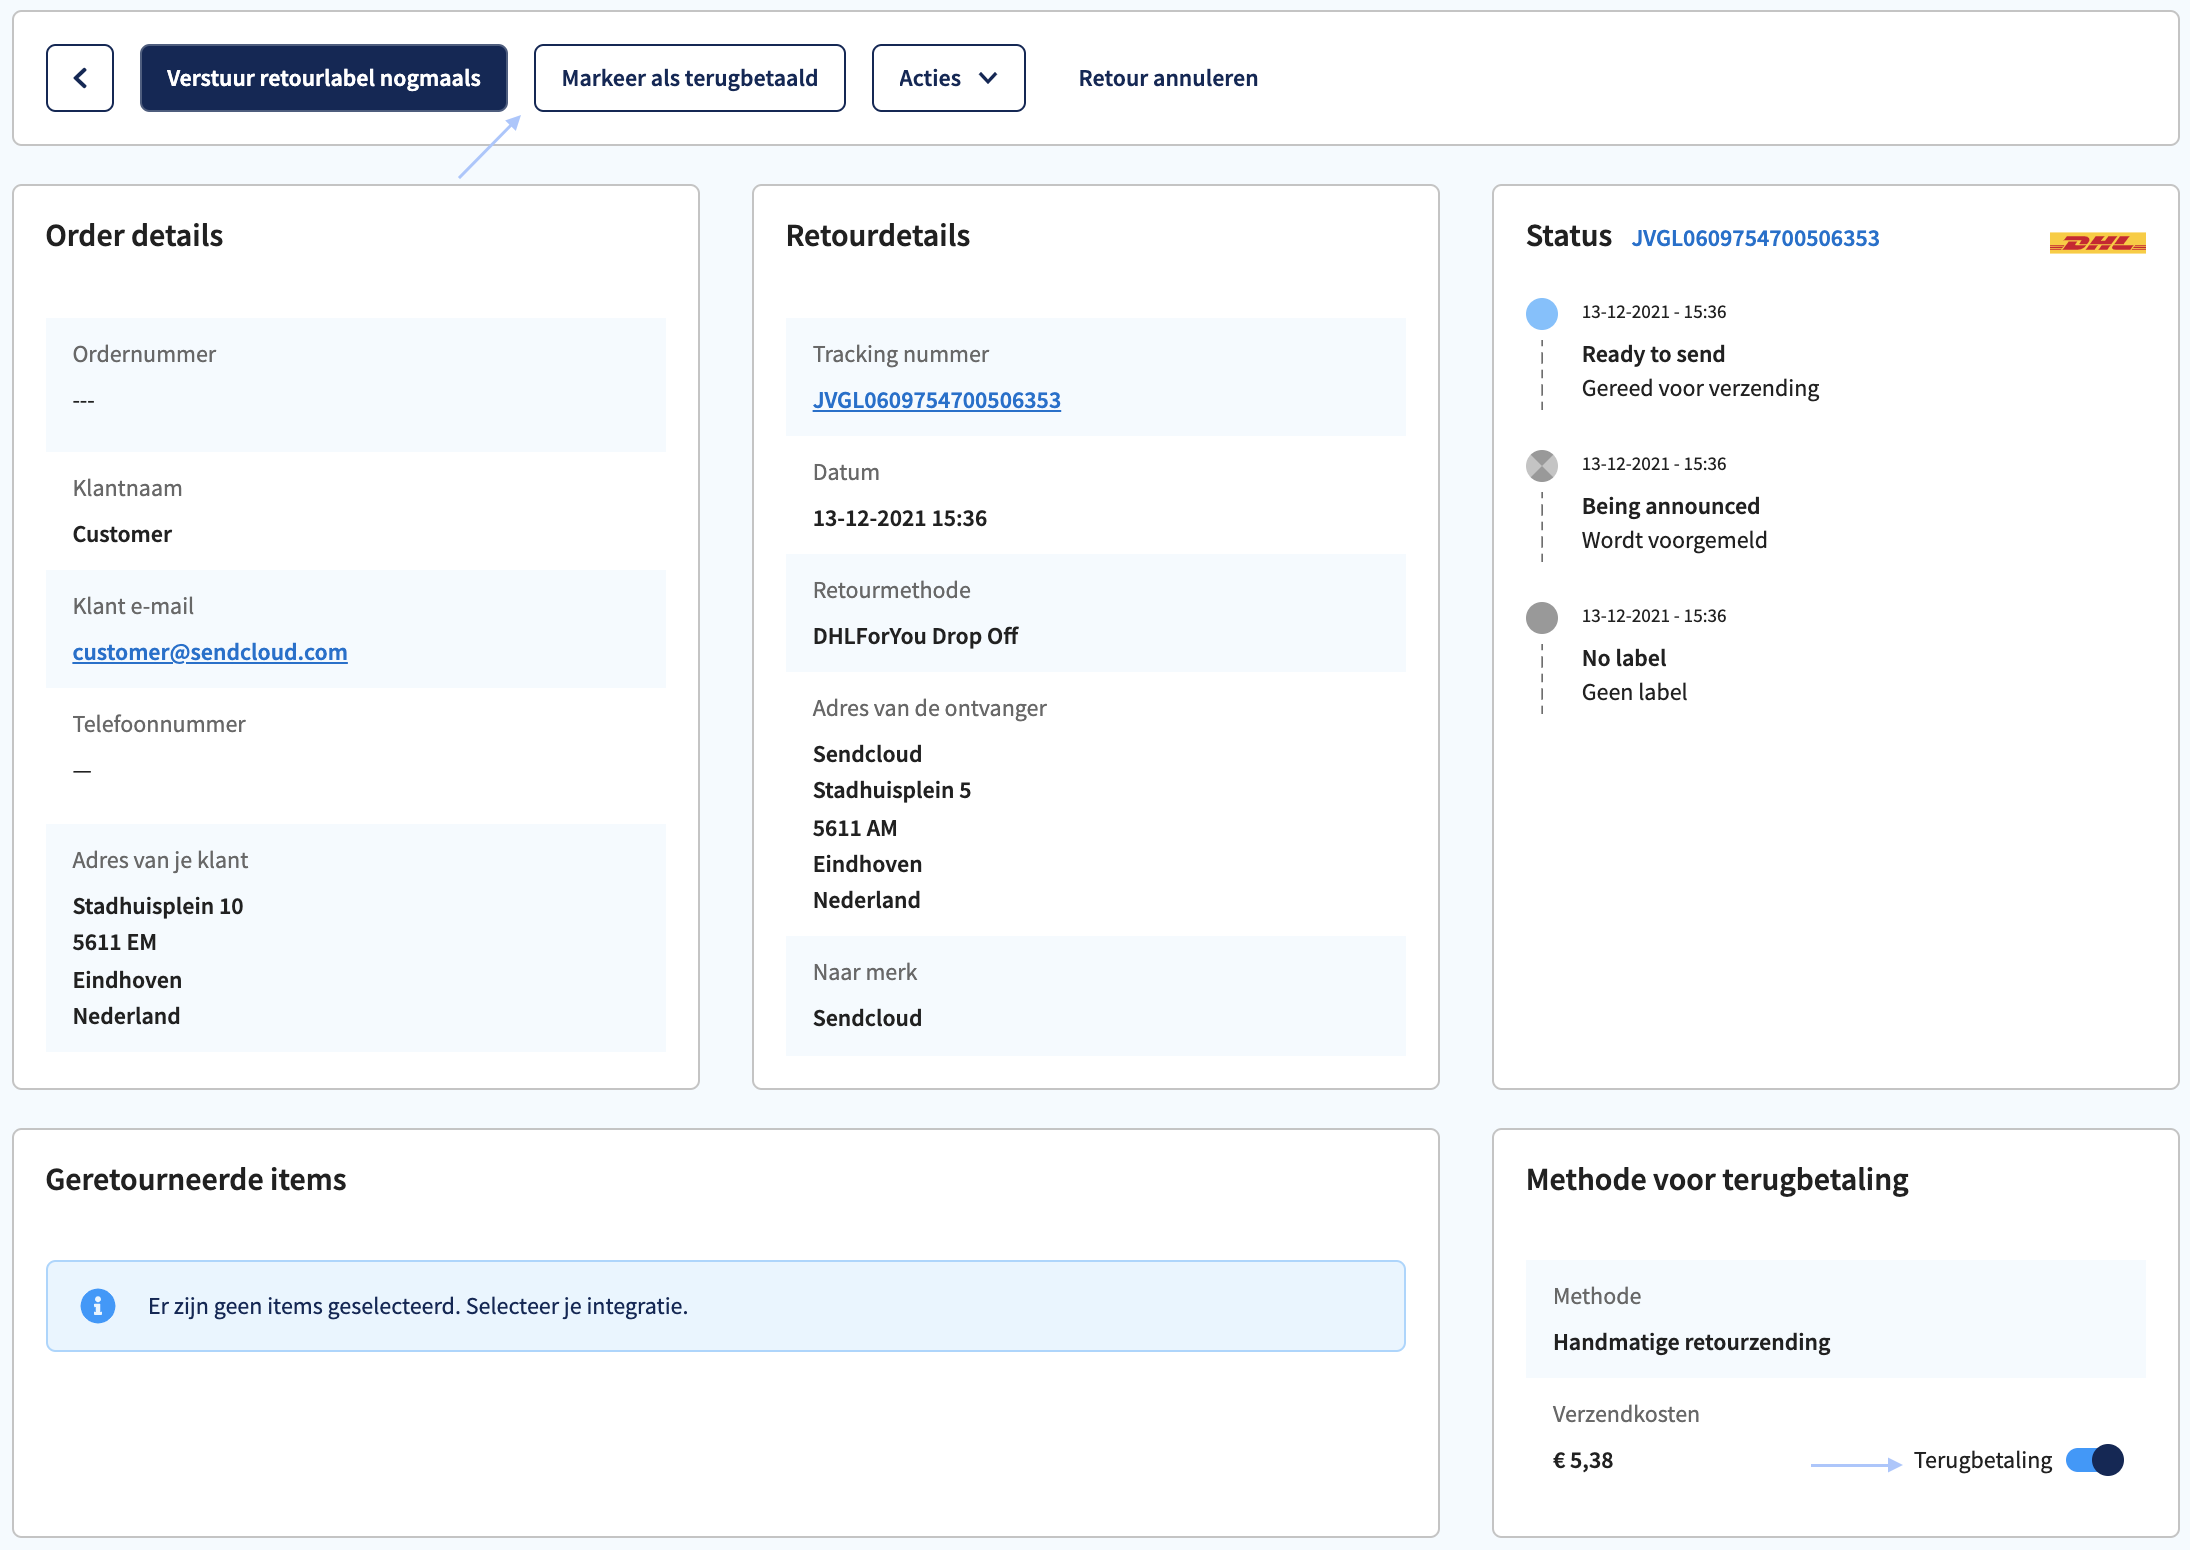The width and height of the screenshot is (2190, 1550).
Task: Click the Order details heading
Action: click(134, 235)
